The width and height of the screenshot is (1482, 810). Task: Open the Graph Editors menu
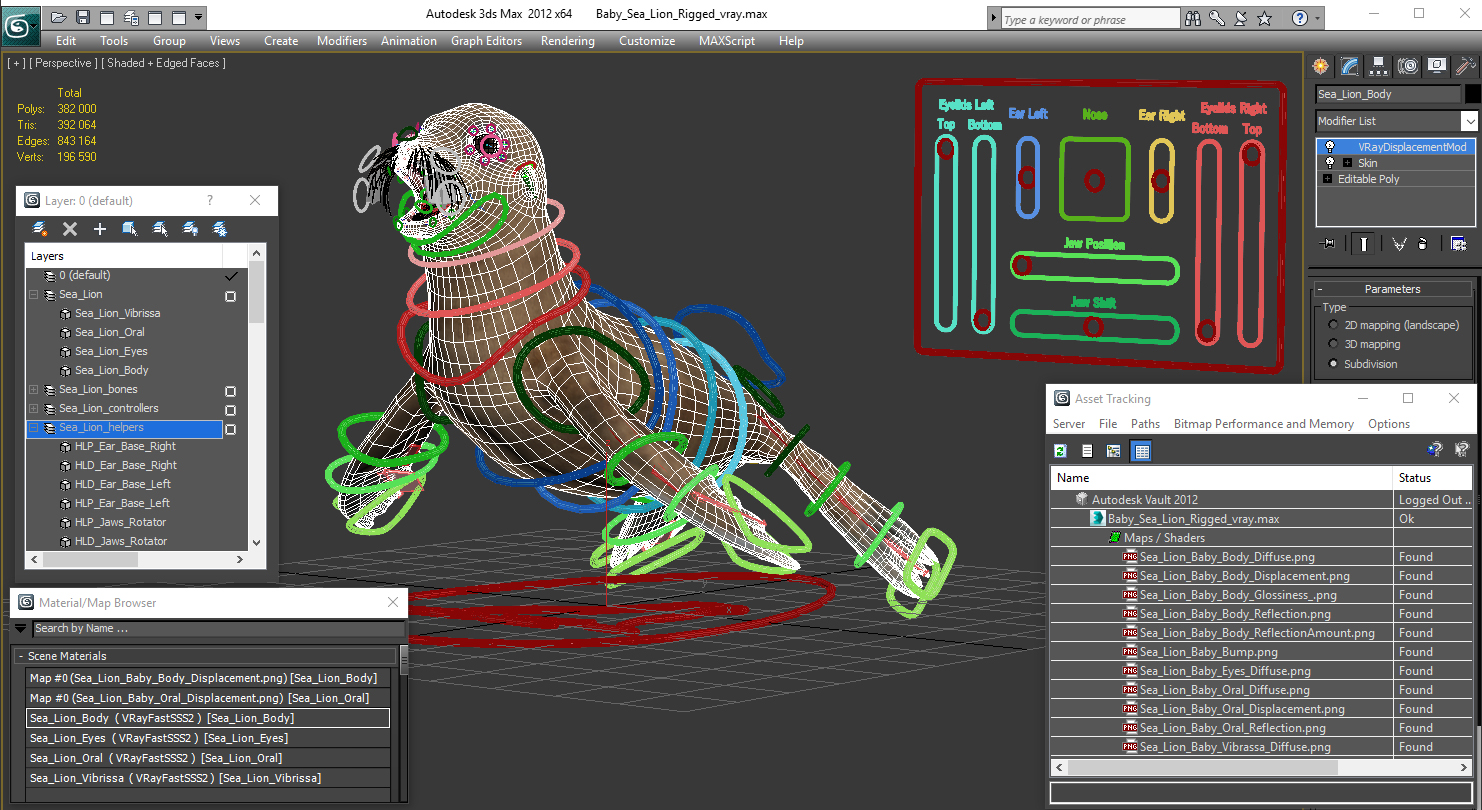[x=486, y=41]
